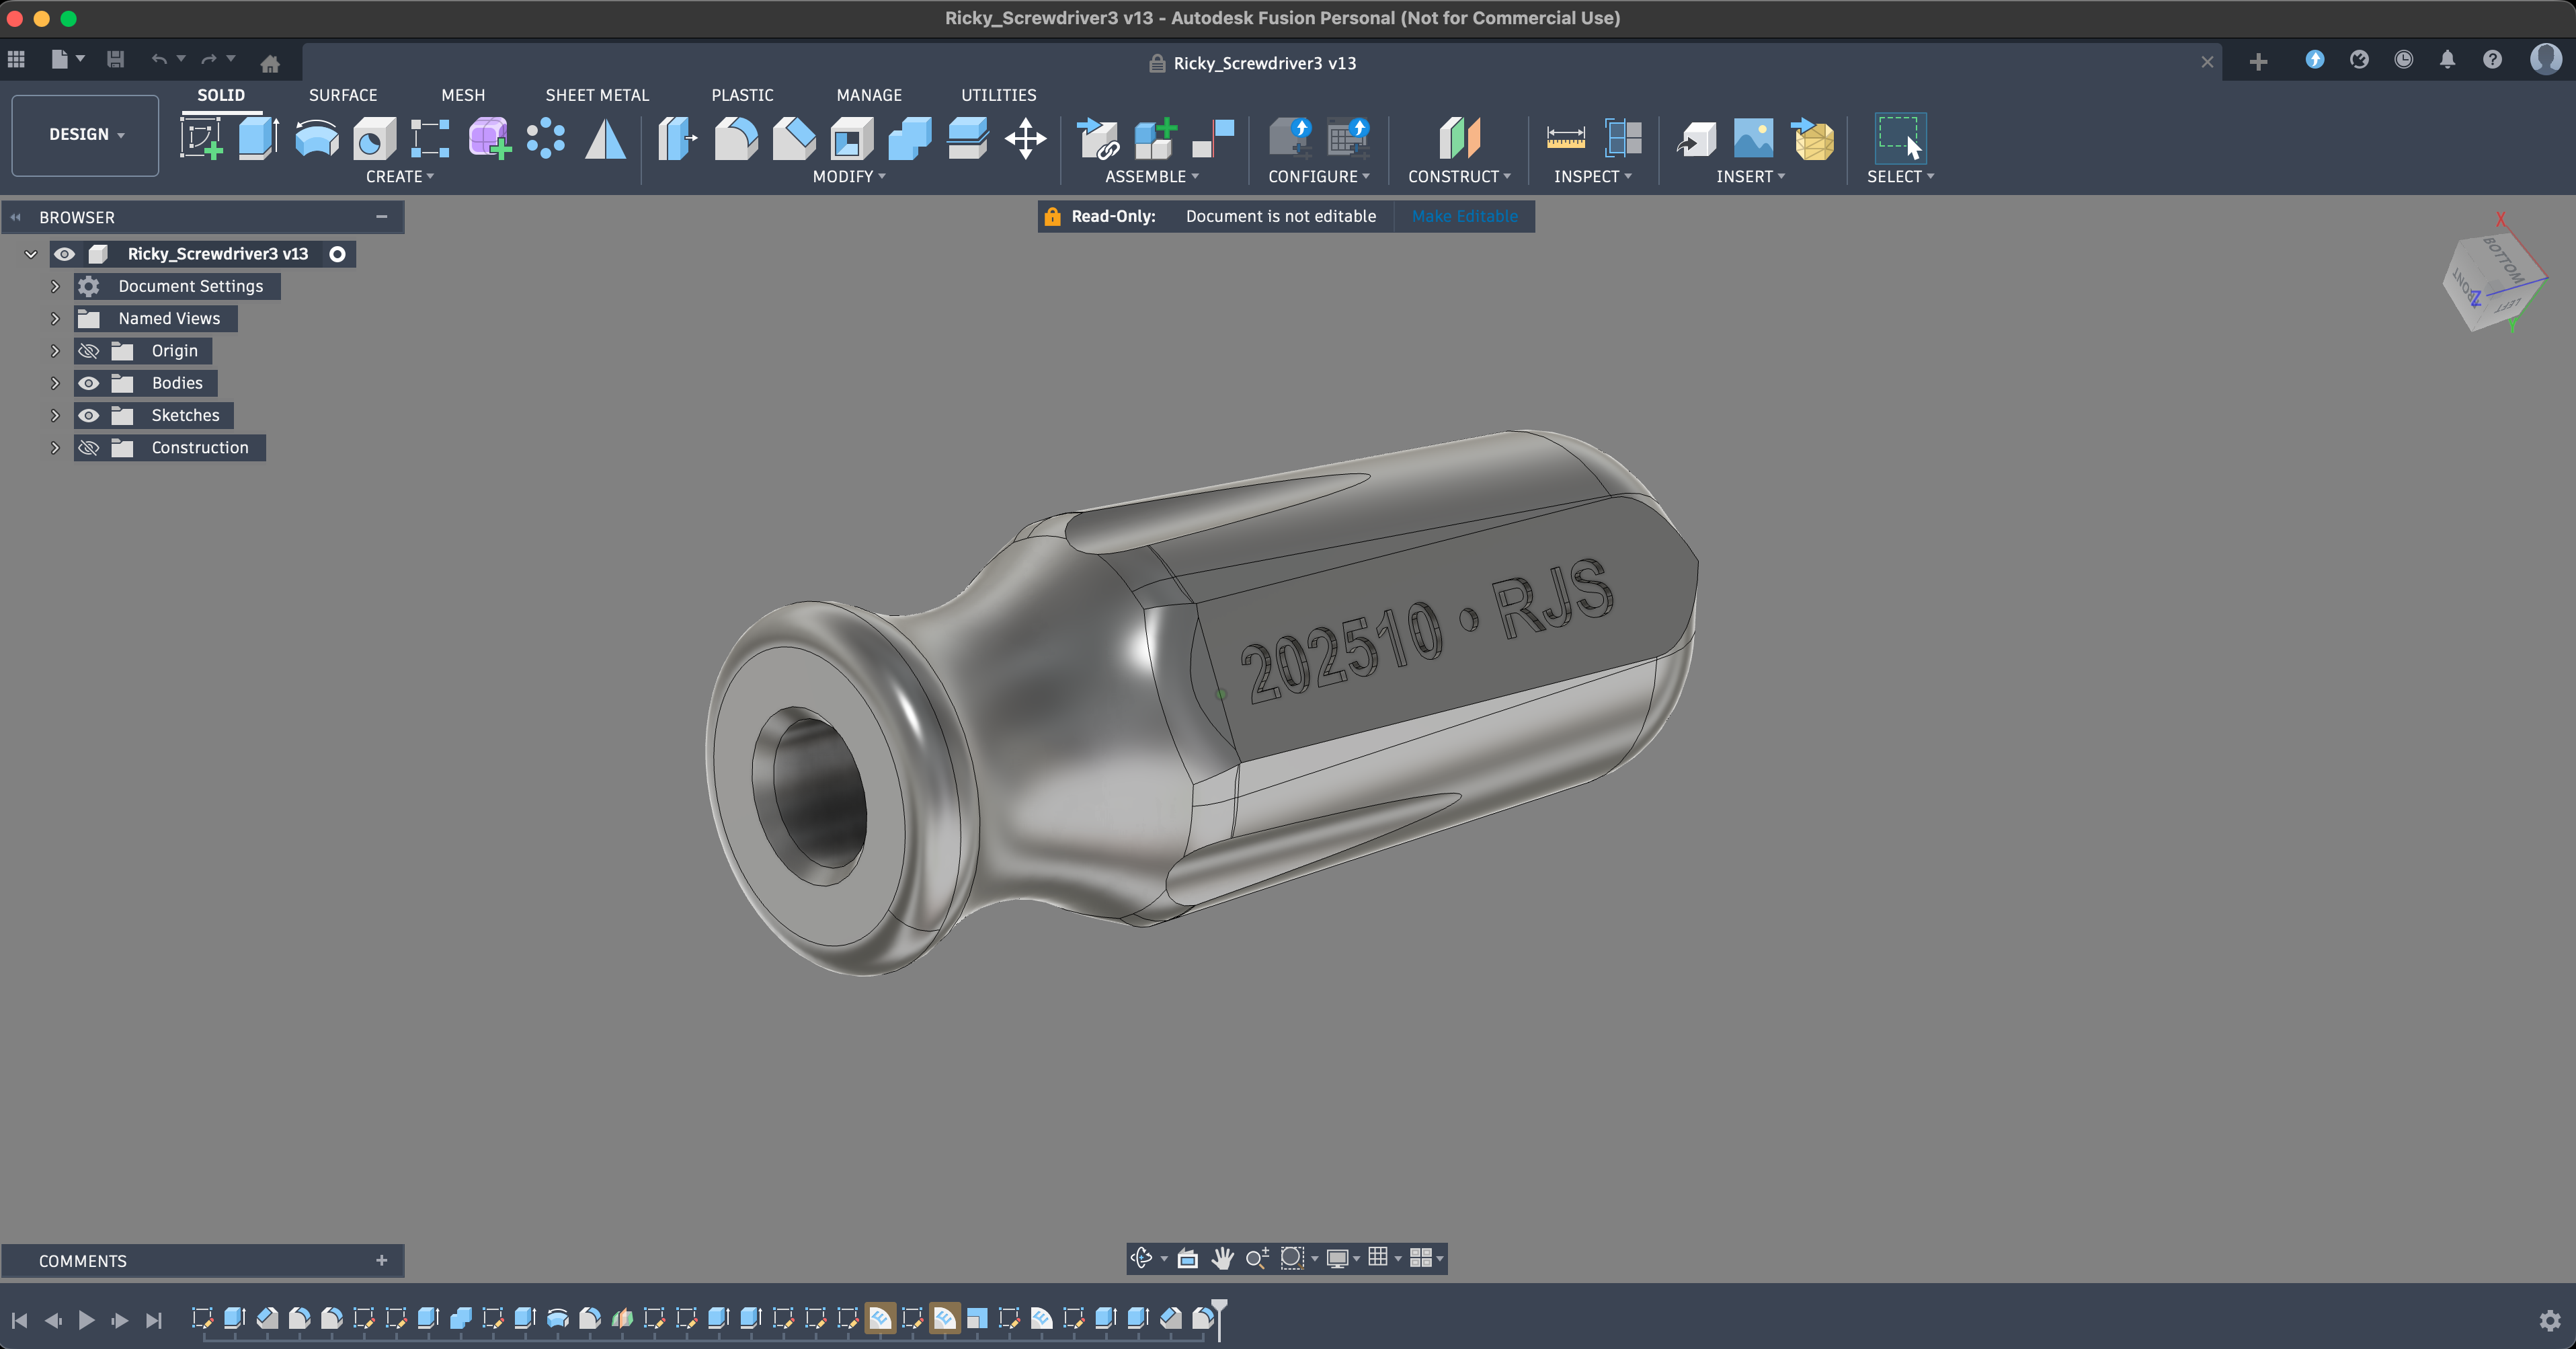Select the Move/Copy tool
Image resolution: width=2576 pixels, height=1349 pixels.
pos(1026,138)
